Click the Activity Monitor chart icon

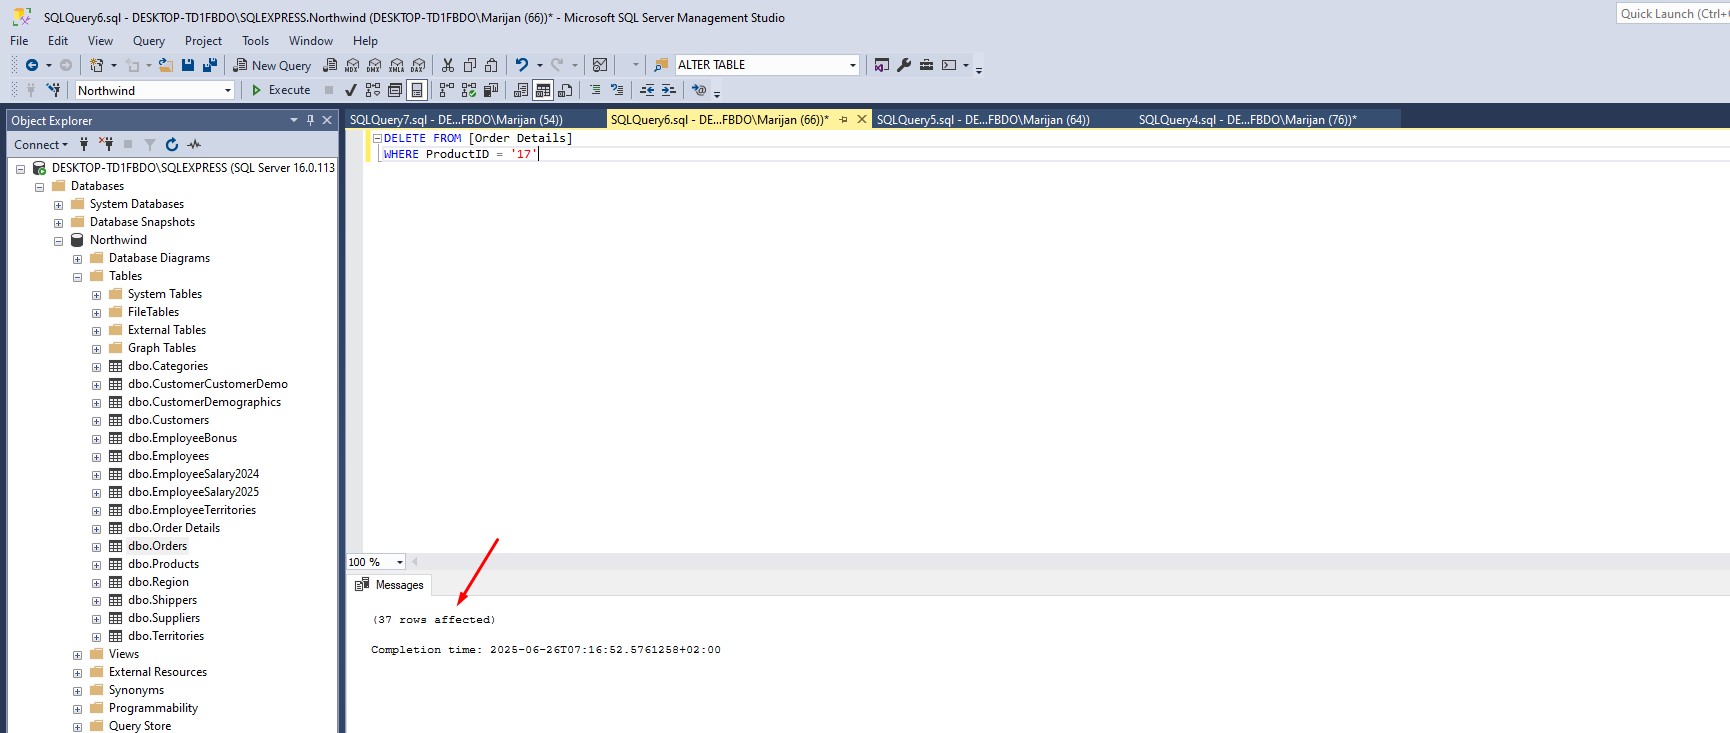(600, 65)
